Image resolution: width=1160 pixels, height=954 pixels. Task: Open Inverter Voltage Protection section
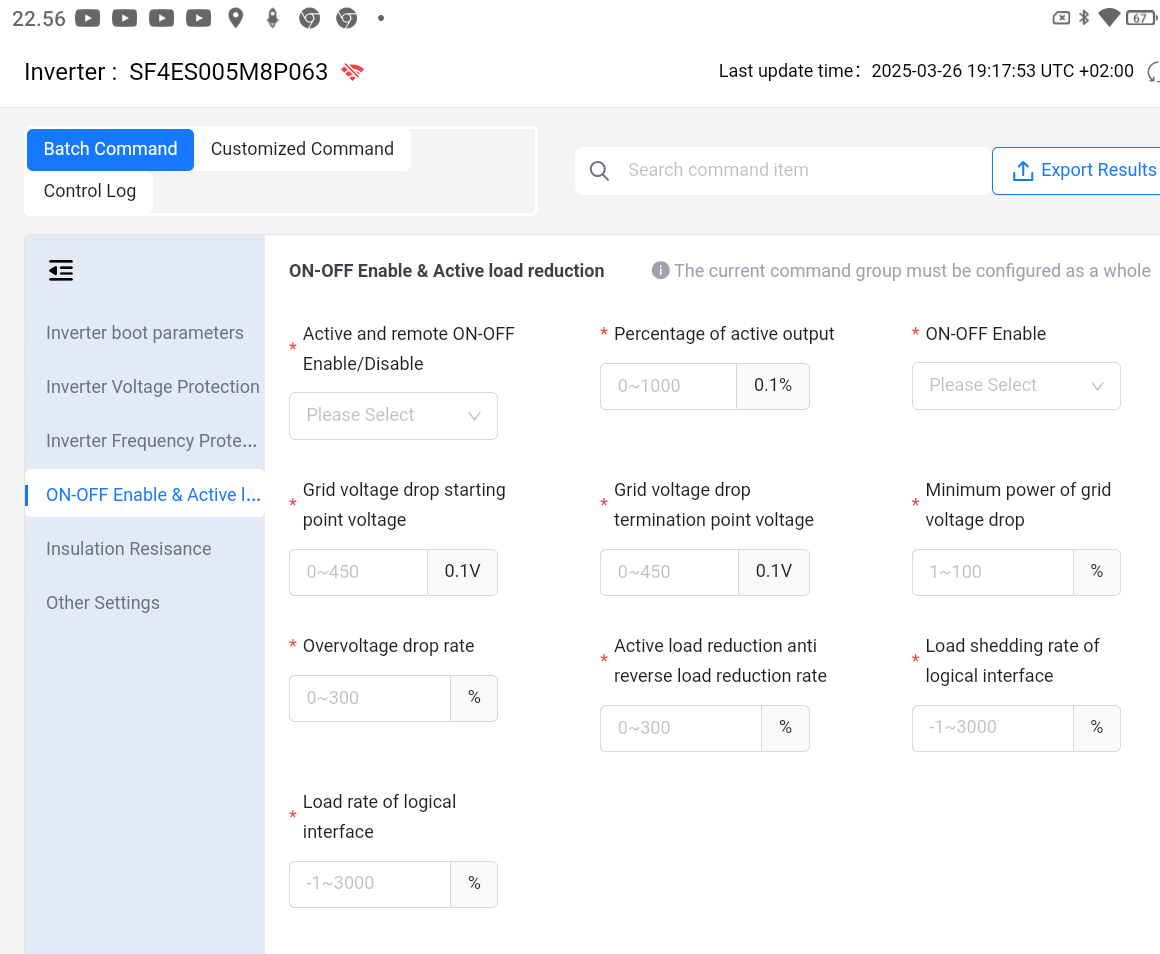(152, 387)
